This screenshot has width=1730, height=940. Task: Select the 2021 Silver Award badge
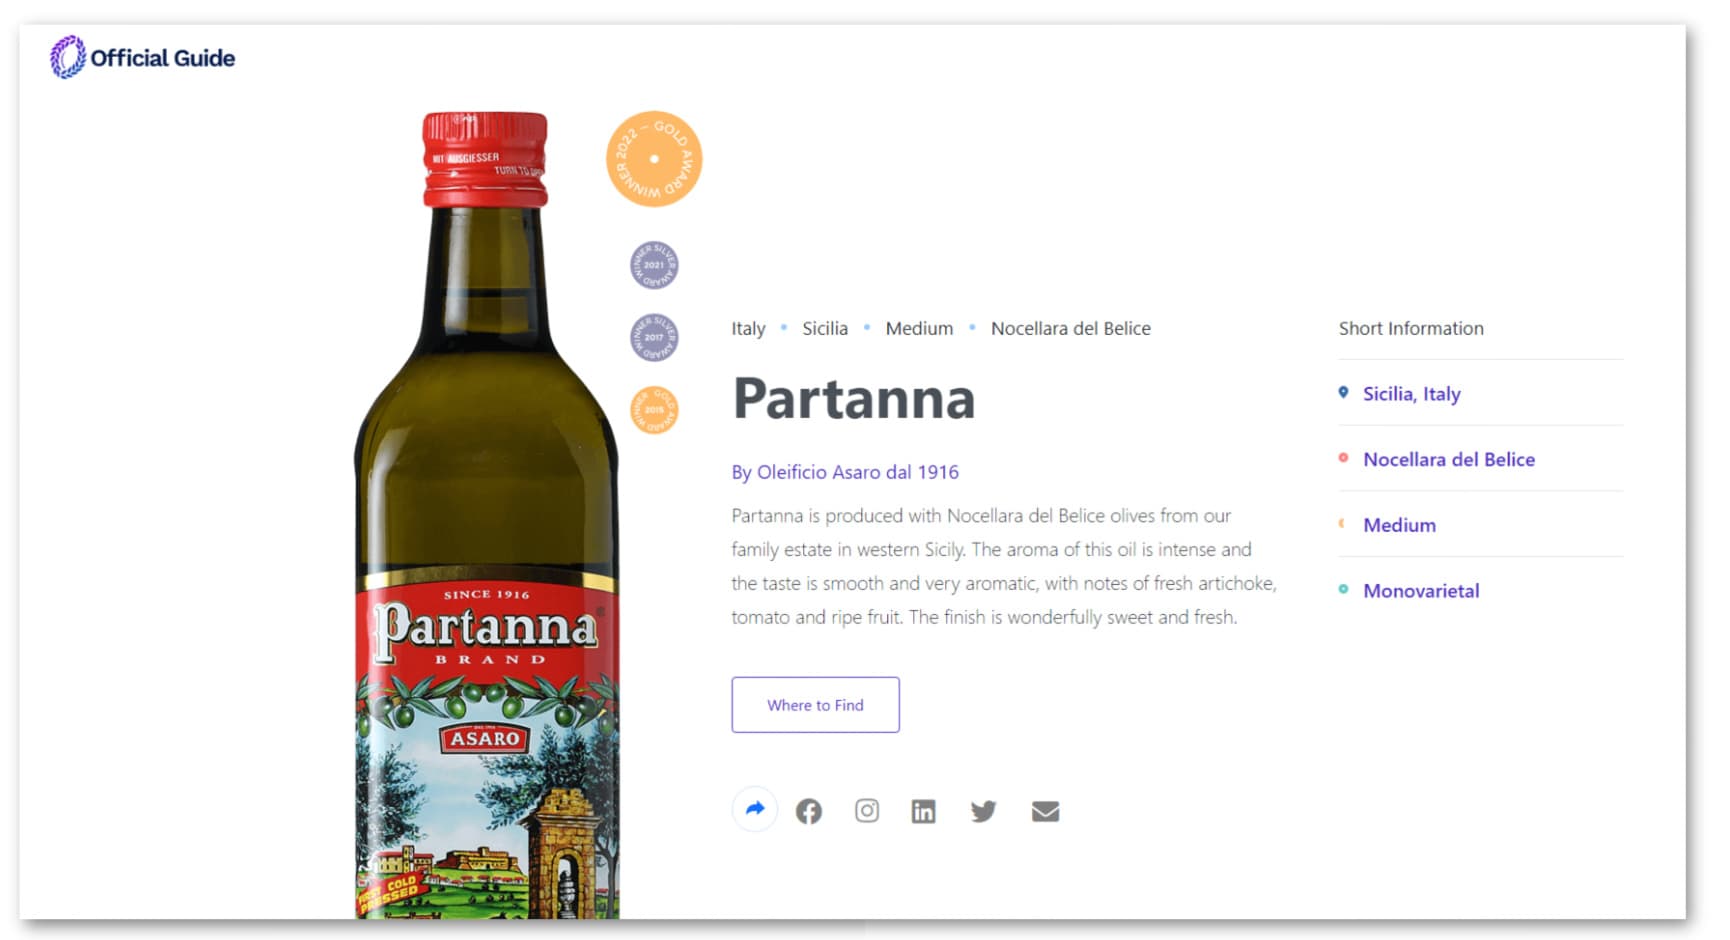[654, 265]
